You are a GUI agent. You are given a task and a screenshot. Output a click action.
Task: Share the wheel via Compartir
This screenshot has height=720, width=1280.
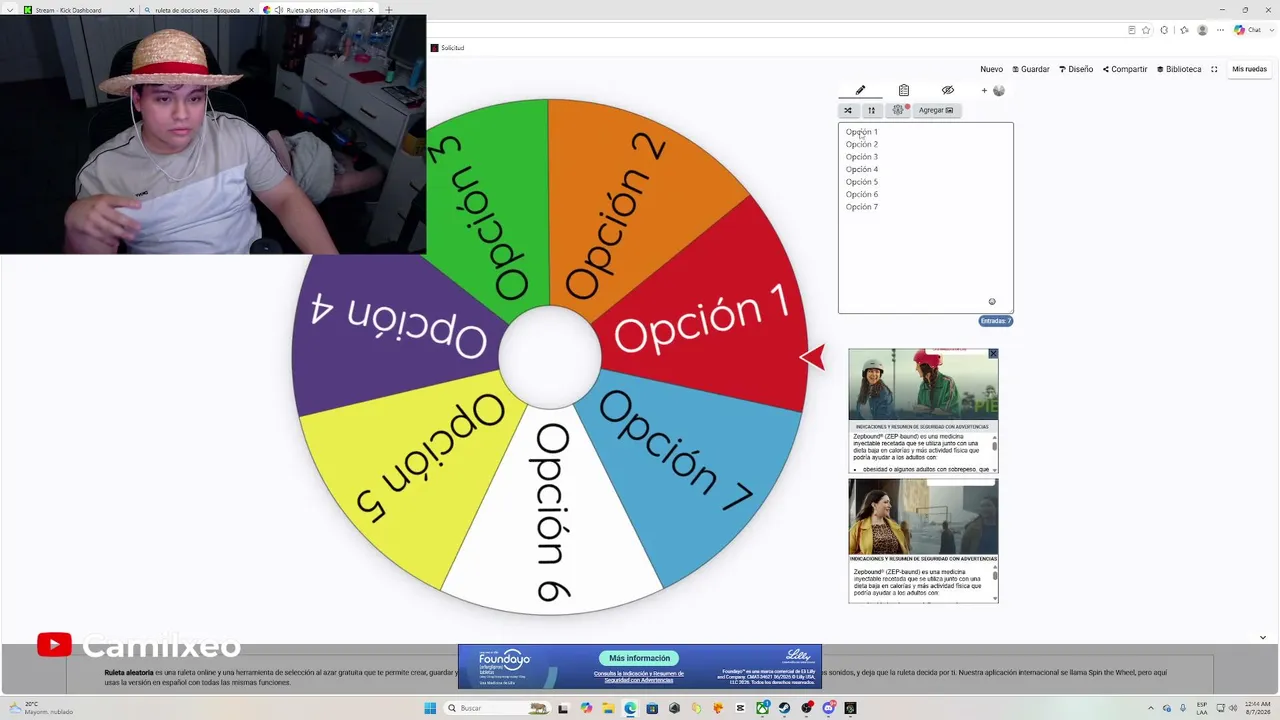point(1125,69)
